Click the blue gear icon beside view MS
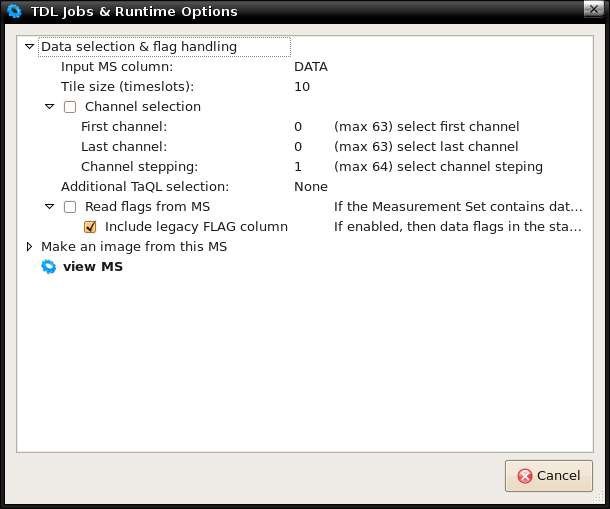610x509 pixels. pyautogui.click(x=49, y=267)
